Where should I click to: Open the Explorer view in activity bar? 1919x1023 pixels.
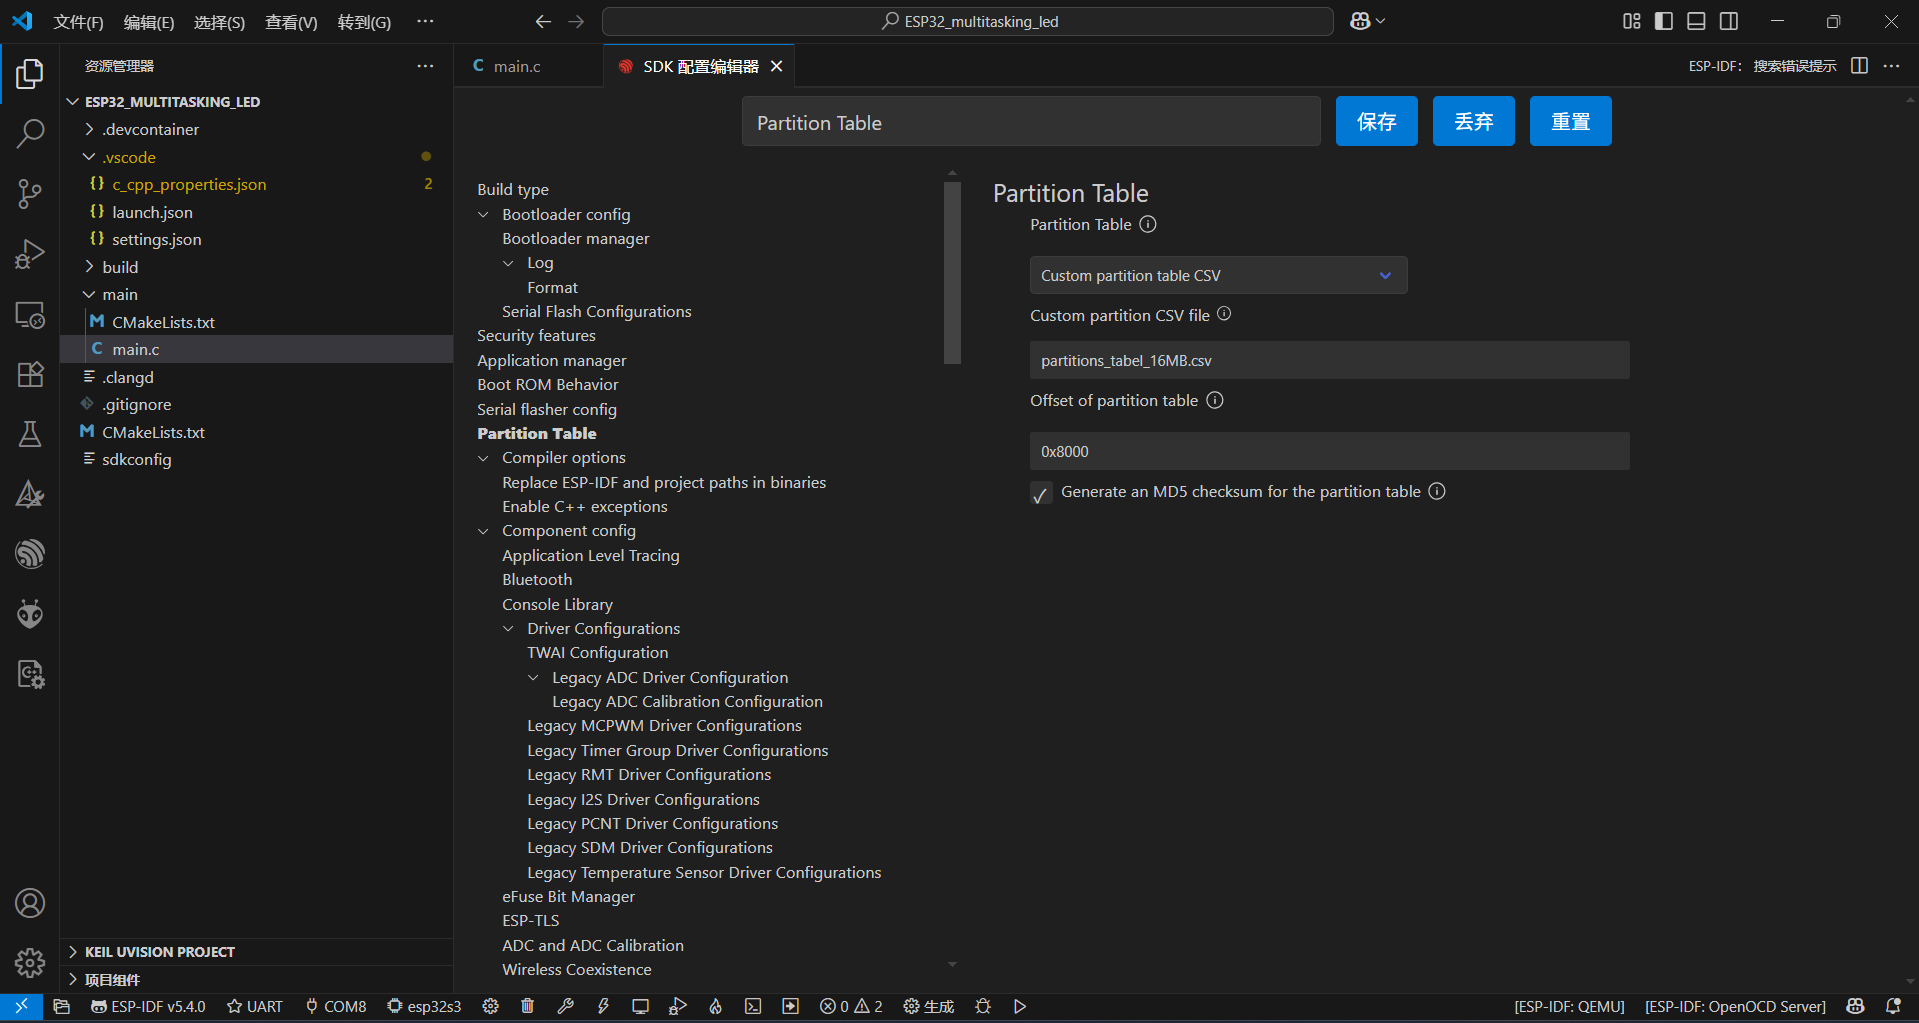point(30,73)
